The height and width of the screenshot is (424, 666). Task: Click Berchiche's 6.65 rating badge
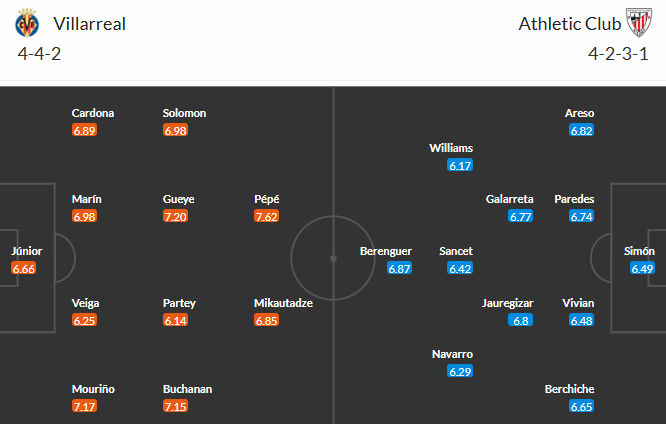[x=582, y=407]
